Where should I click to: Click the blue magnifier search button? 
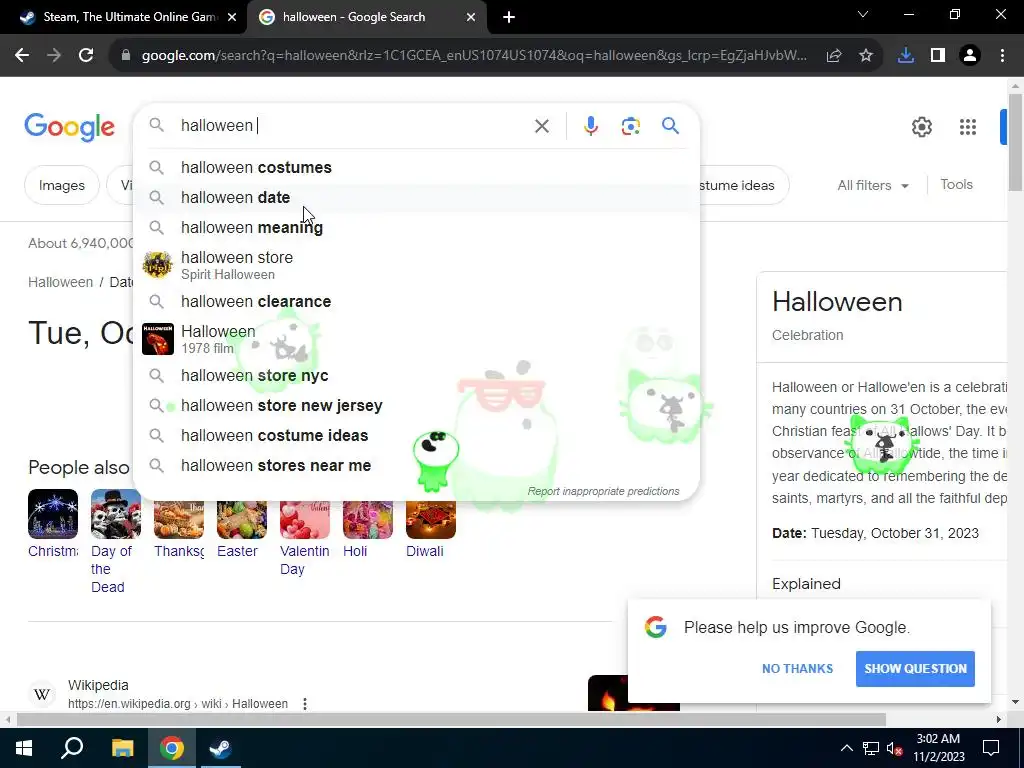point(670,126)
